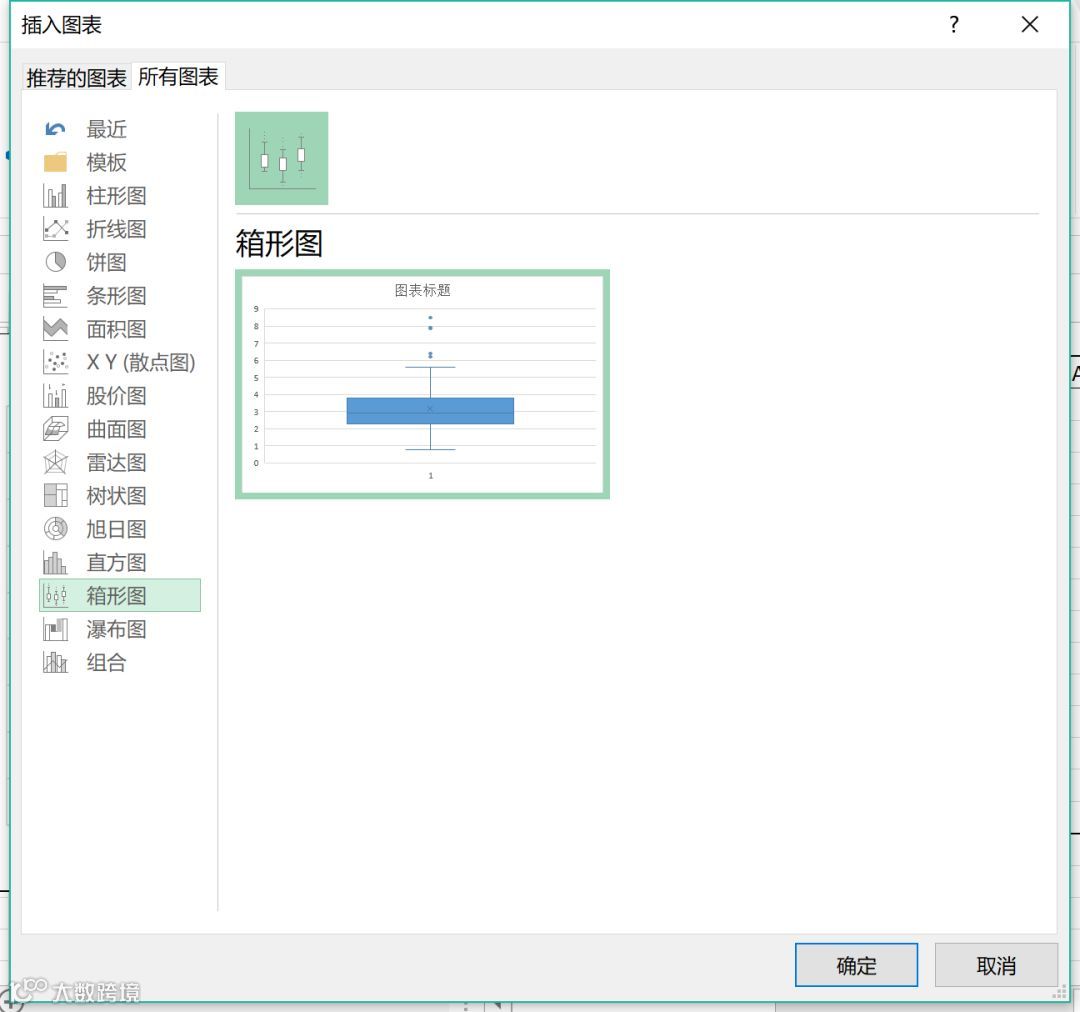
Task: Select the Sunburst (旭日图) icon
Action: coord(55,529)
